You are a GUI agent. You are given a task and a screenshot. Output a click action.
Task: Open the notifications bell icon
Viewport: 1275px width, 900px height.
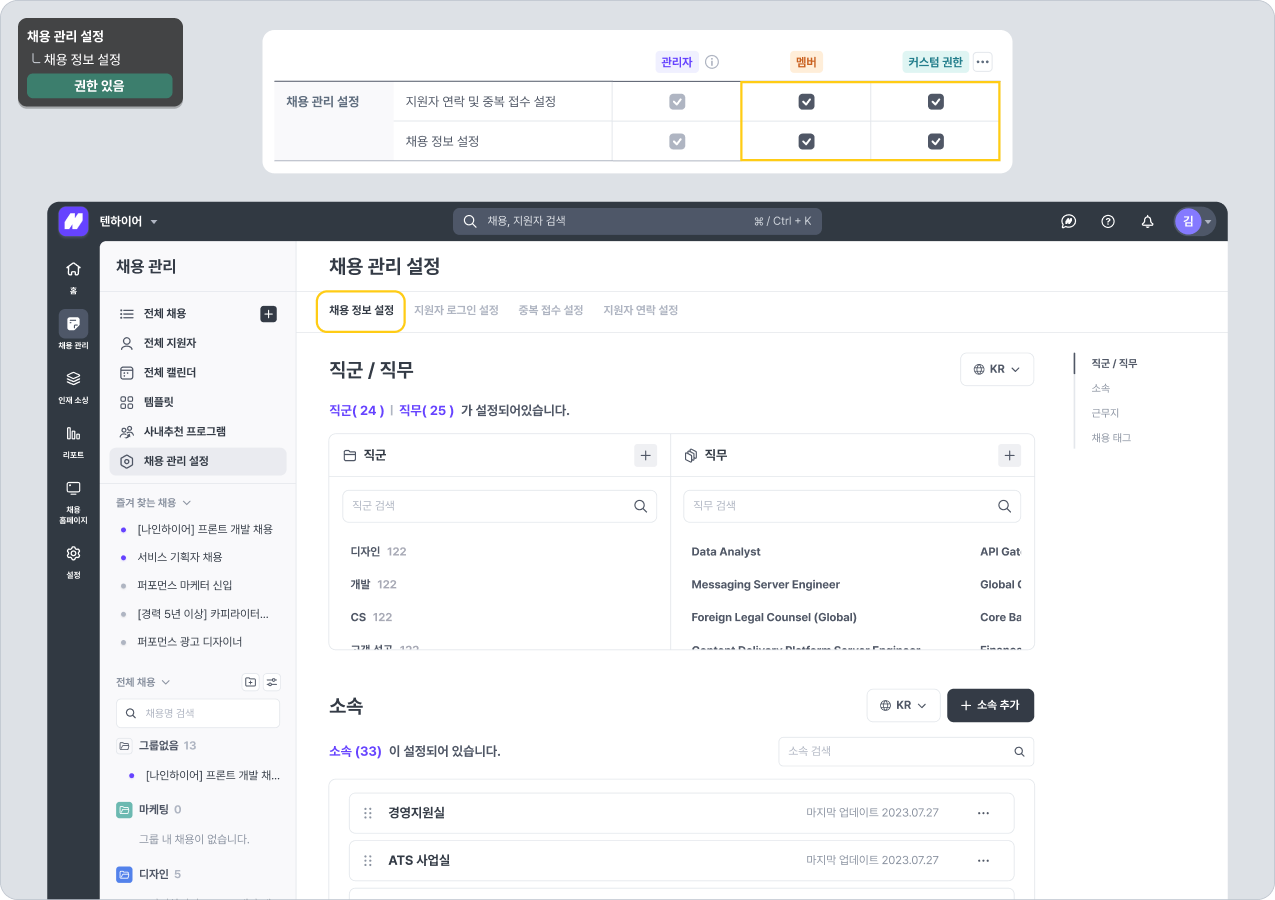click(1148, 221)
